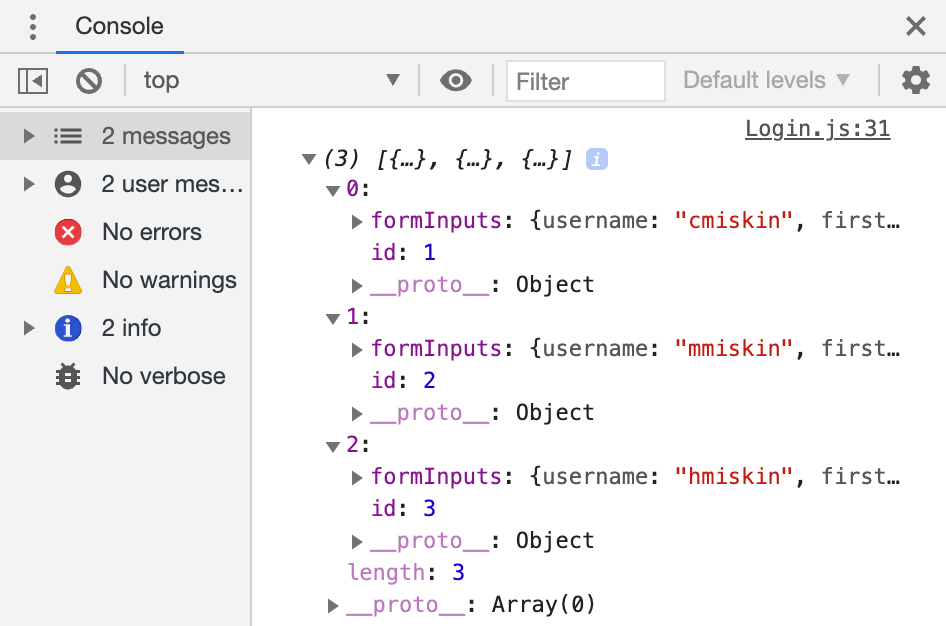Select the dock-to-side panel icon

click(x=31, y=80)
